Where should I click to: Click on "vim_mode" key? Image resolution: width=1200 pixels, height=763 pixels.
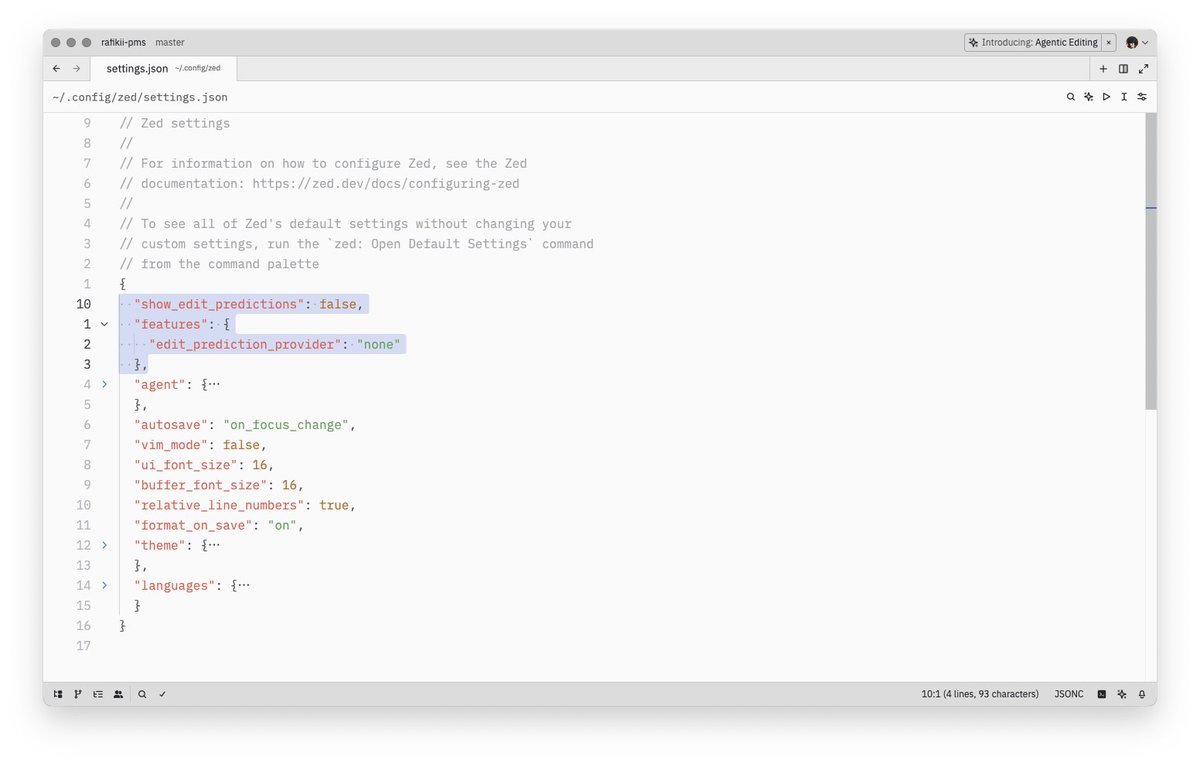click(171, 445)
